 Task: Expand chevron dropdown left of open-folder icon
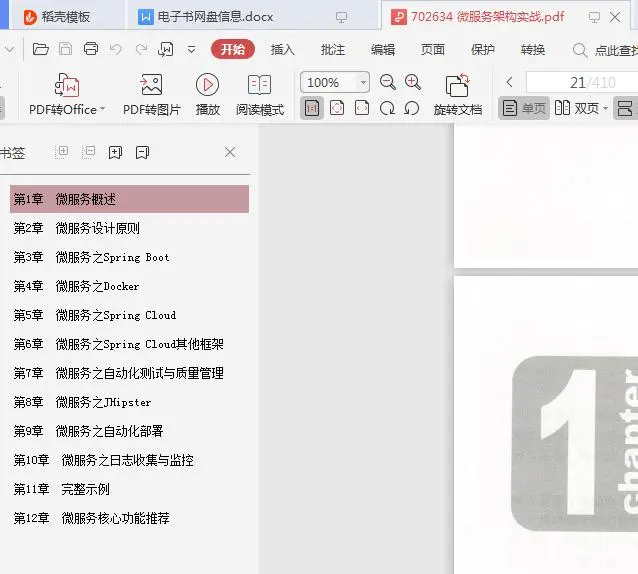click(9, 50)
